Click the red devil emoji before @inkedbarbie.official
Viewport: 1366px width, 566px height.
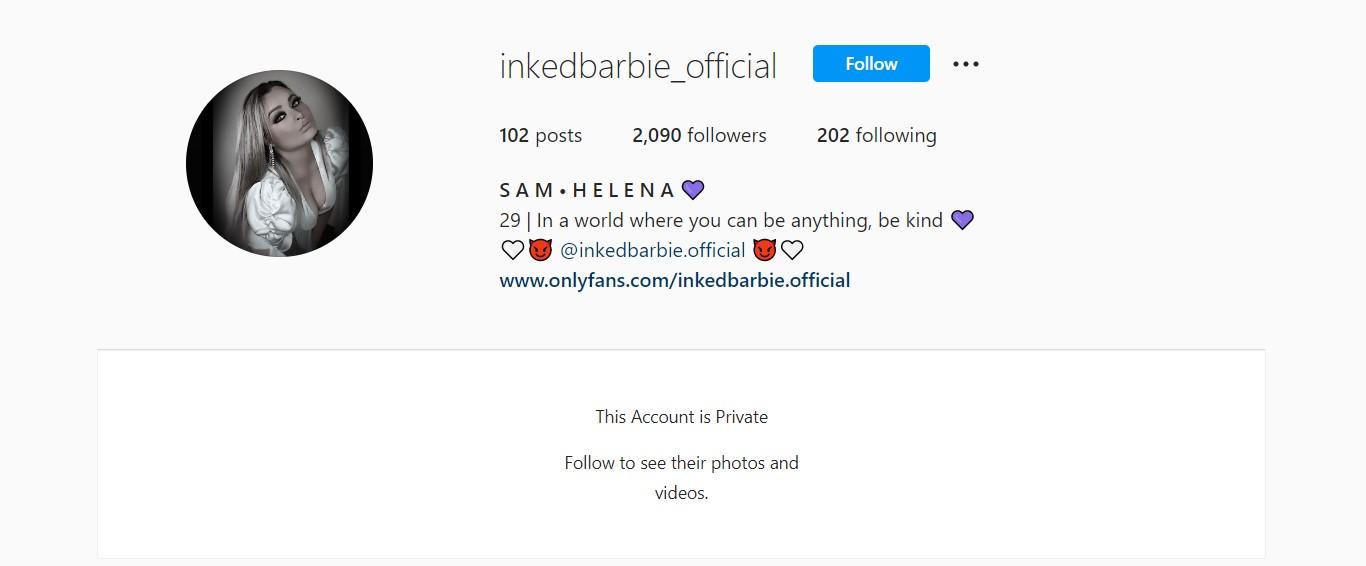point(540,250)
